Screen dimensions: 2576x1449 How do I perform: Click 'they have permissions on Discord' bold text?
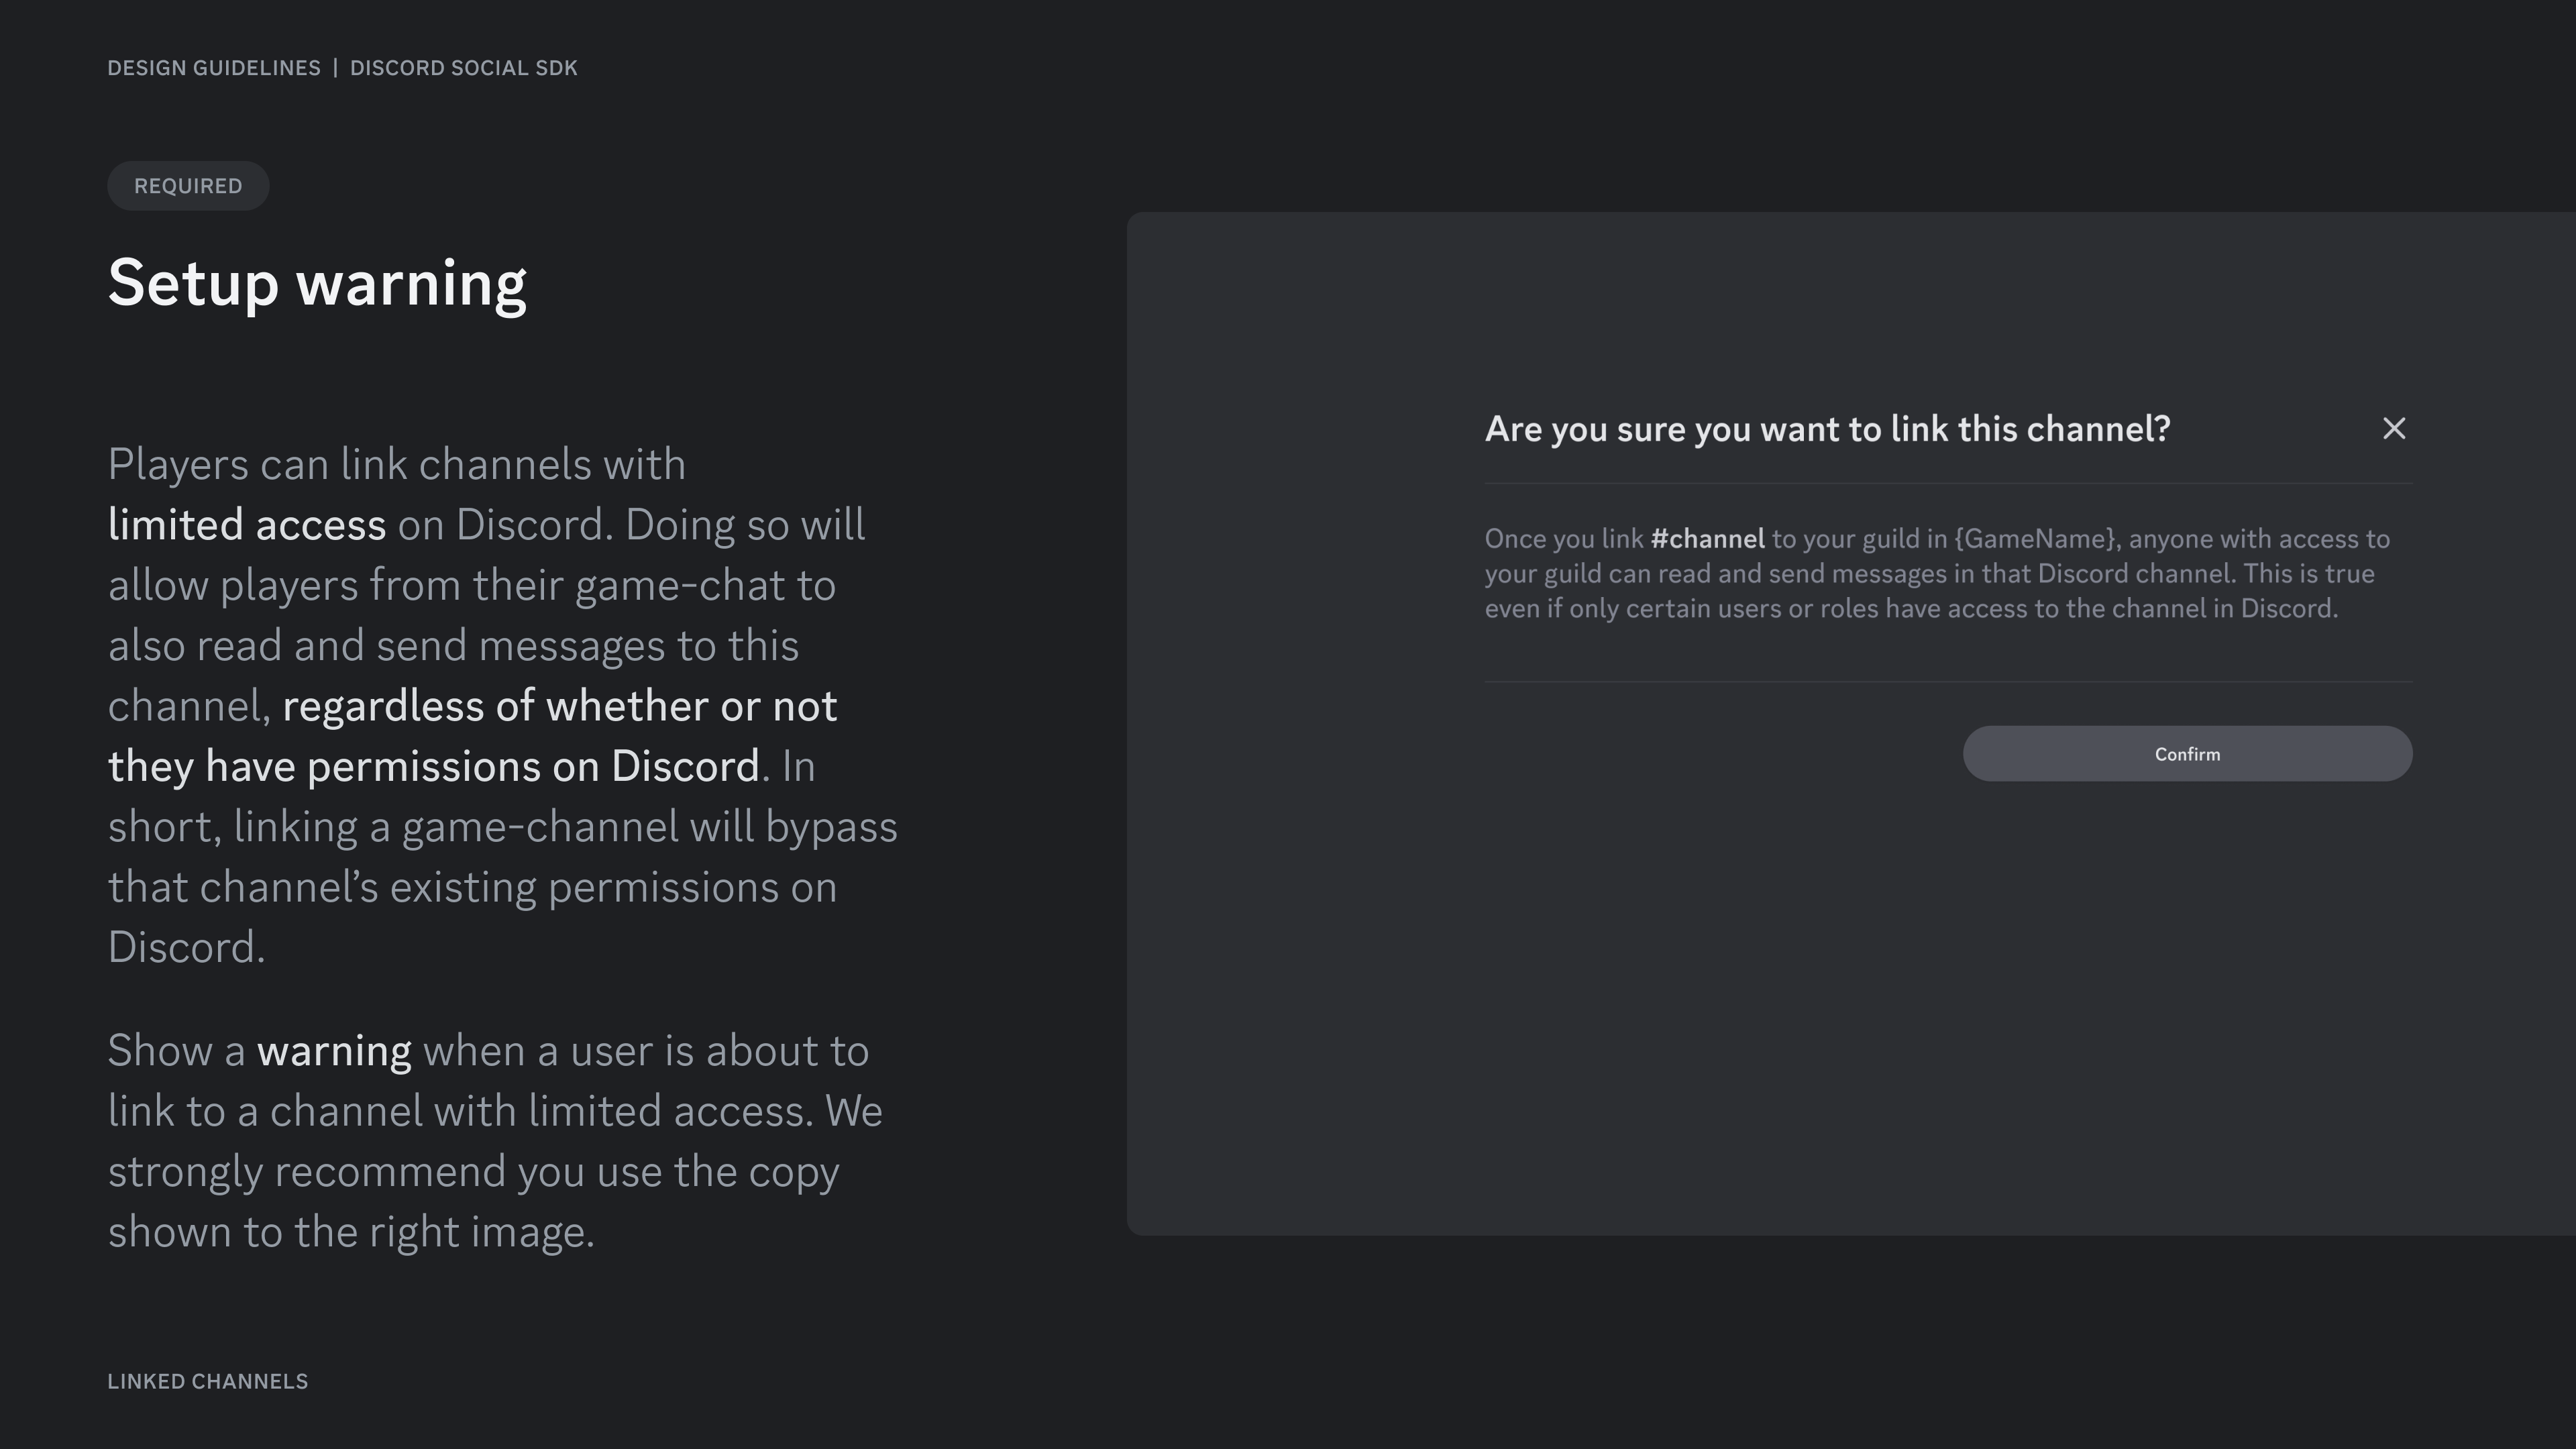[x=433, y=767]
